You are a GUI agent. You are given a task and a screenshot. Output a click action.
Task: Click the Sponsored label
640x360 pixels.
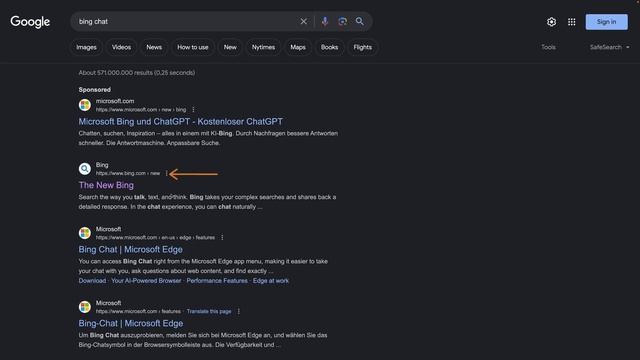[94, 89]
